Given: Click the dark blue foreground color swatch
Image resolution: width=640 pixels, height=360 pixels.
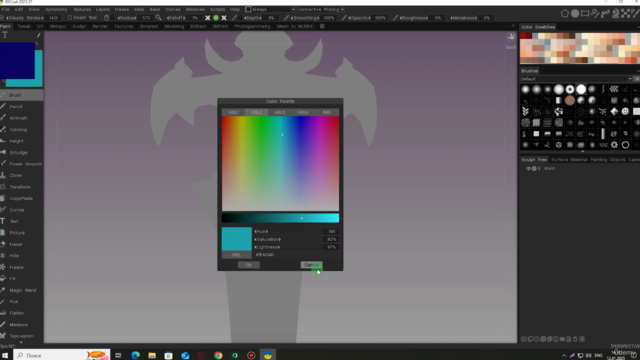Looking at the screenshot, I should [x=17, y=61].
